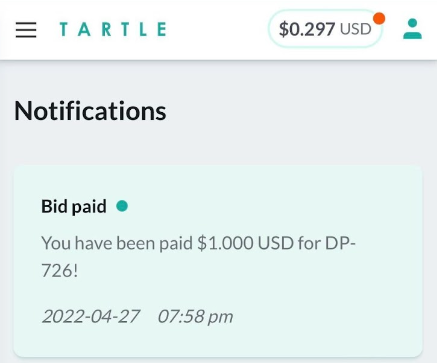Click the "726!" data packet number
The image size is (437, 363).
(60, 270)
